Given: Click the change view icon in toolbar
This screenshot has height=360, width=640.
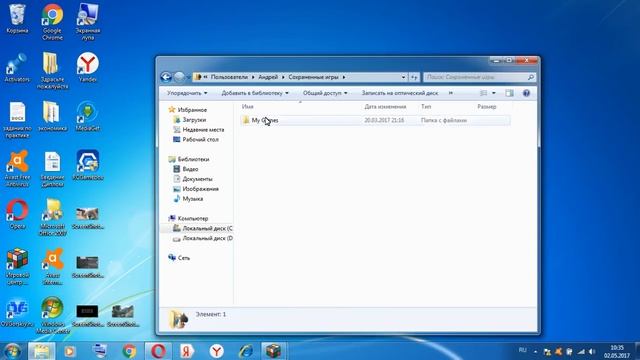Looking at the screenshot, I should (x=484, y=93).
